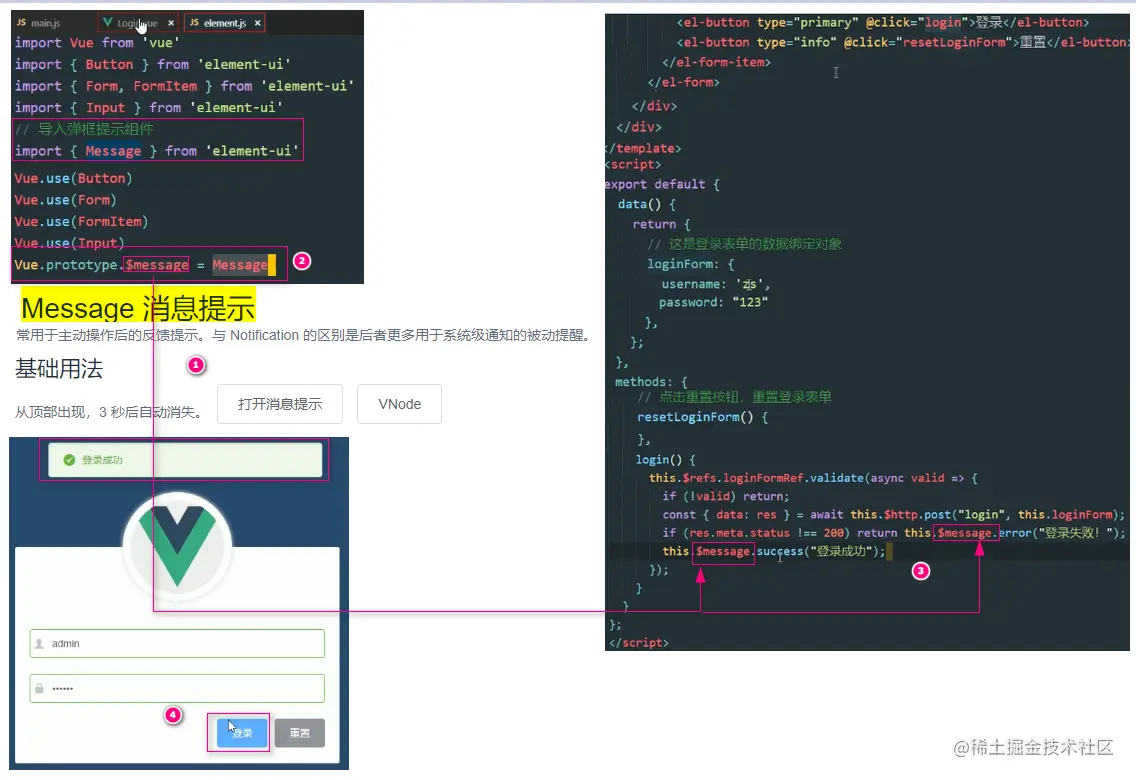This screenshot has width=1136, height=780.
Task: Click the await this.$http.post line
Action: [893, 514]
